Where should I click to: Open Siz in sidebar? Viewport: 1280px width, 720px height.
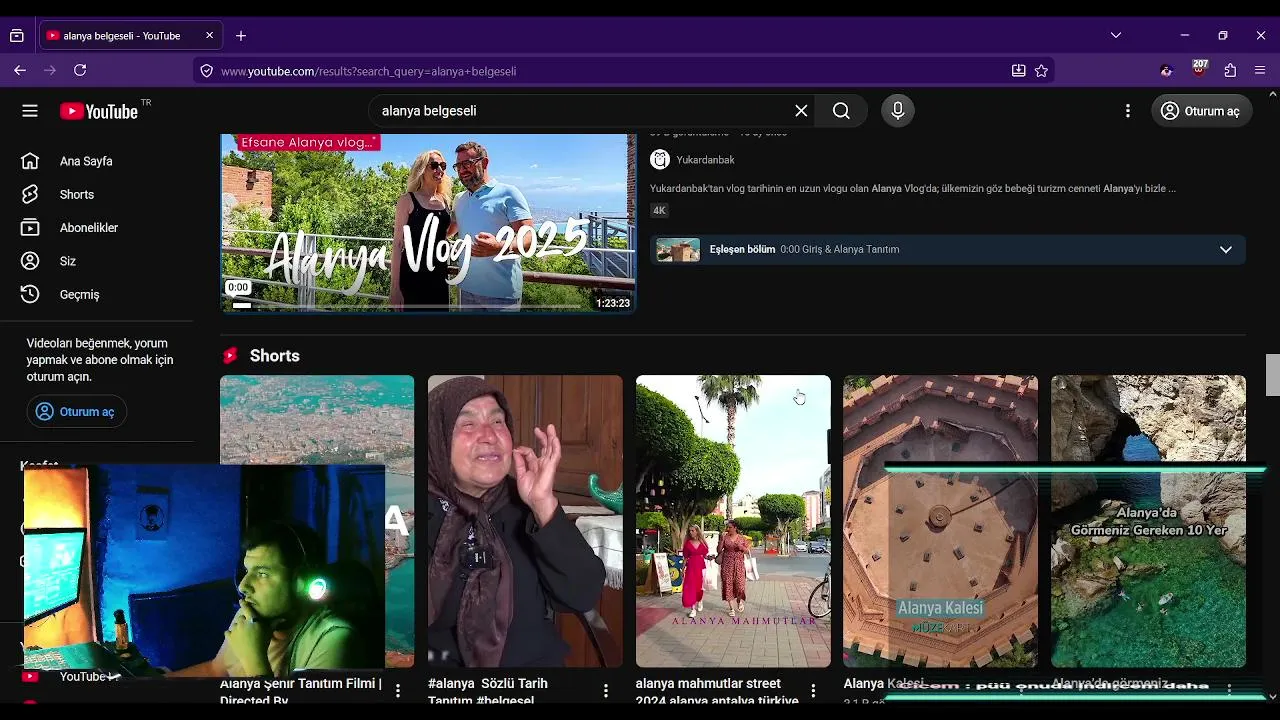68,261
